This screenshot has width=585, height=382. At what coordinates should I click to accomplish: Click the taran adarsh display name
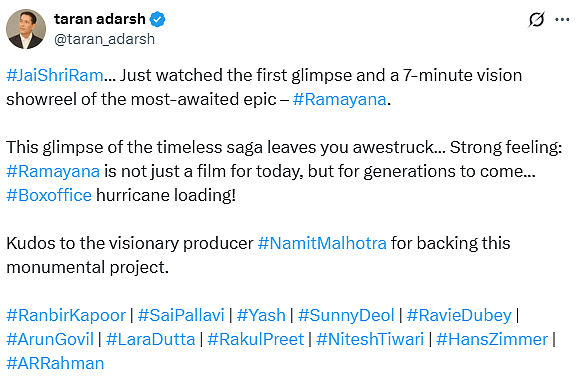pos(100,19)
